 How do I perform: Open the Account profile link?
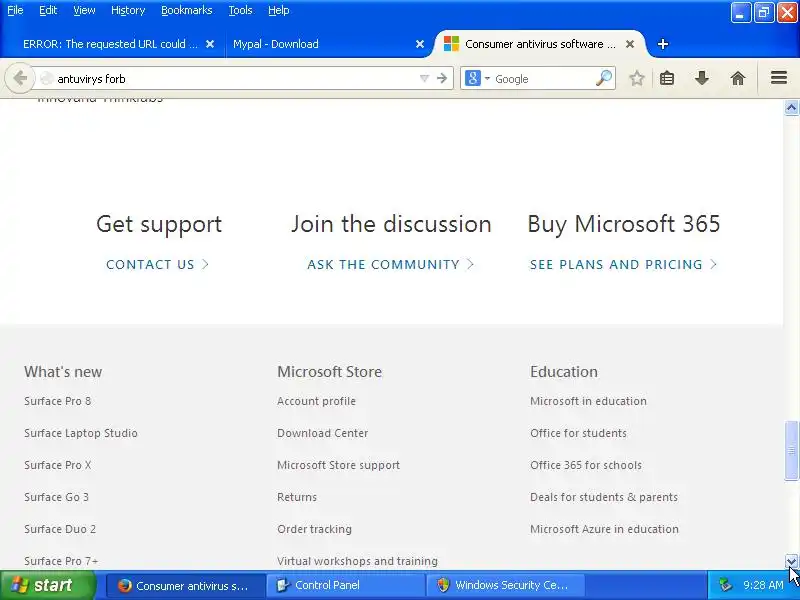tap(316, 401)
